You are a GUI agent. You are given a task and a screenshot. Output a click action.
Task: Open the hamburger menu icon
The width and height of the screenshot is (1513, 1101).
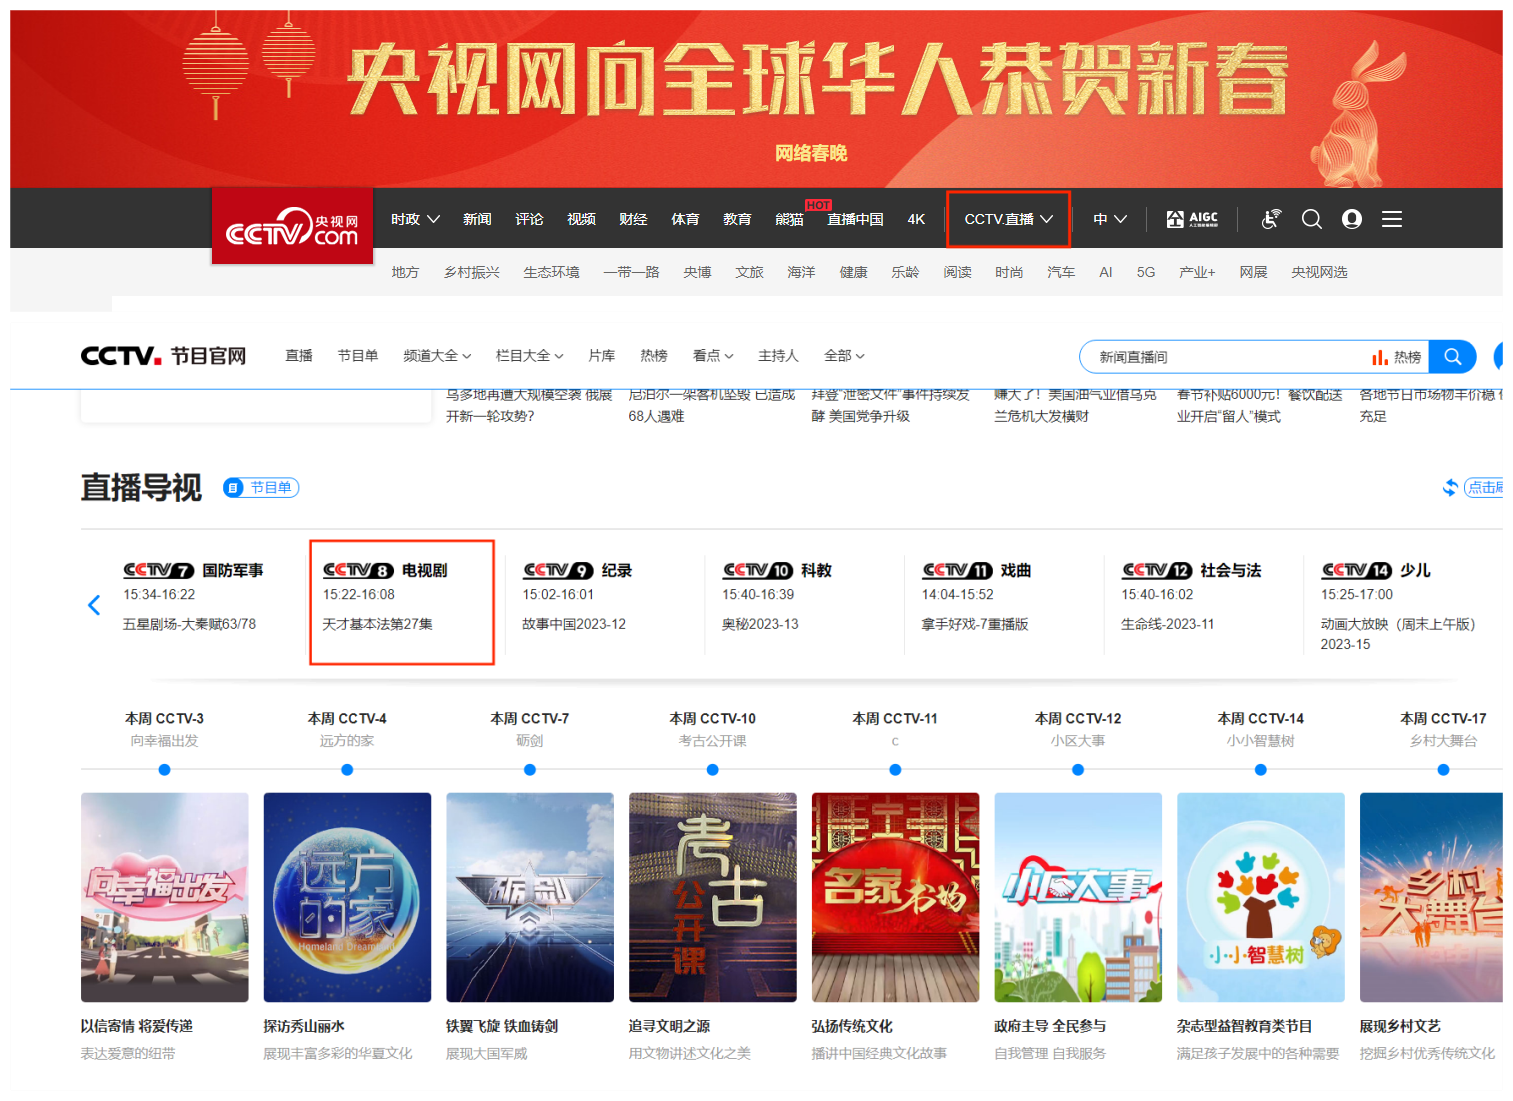pos(1392,219)
